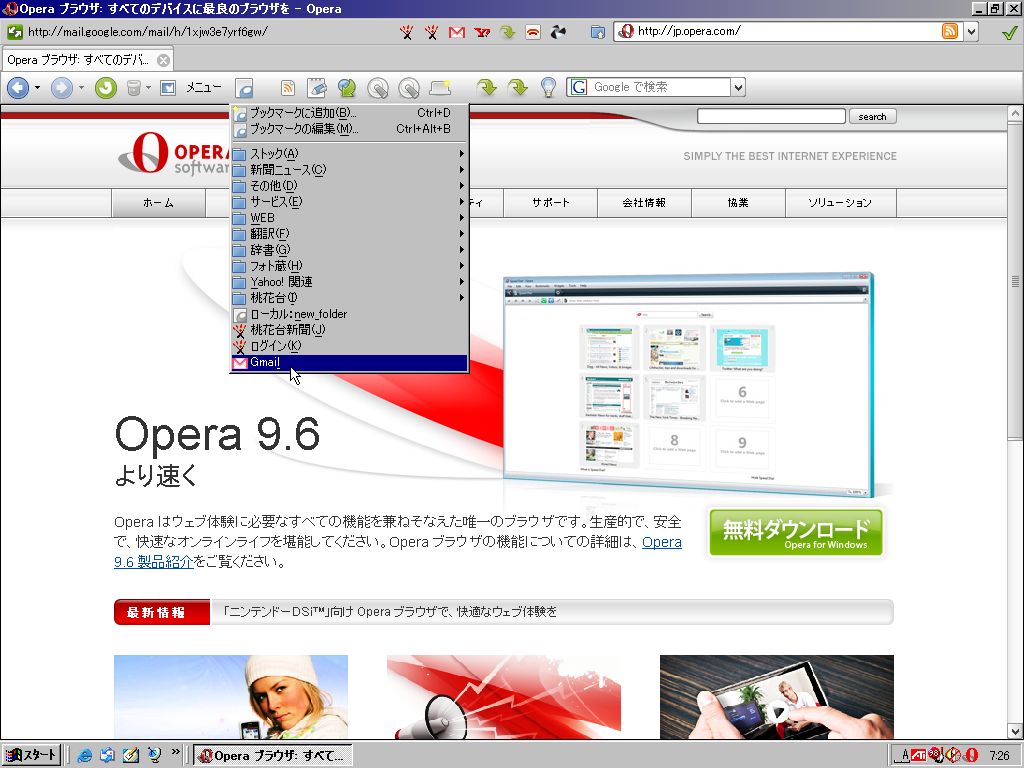The height and width of the screenshot is (768, 1024).
Task: Click the RSS icon in the jp.opera.com address field
Action: click(950, 31)
